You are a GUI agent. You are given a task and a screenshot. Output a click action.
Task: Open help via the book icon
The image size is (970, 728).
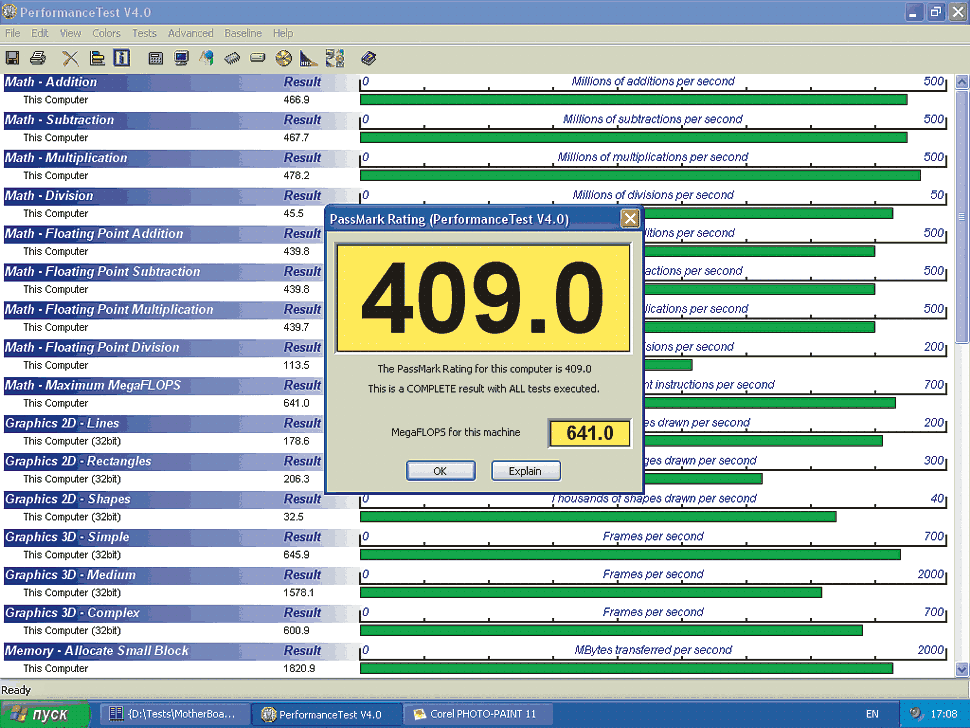[x=369, y=58]
